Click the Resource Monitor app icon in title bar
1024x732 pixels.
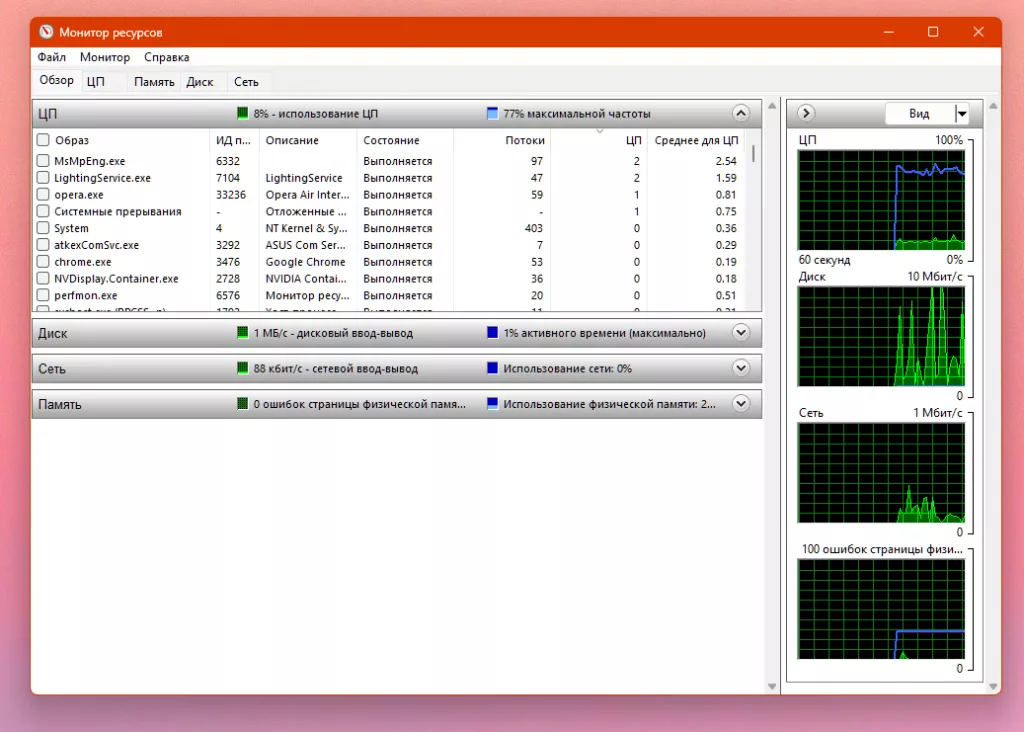pos(45,33)
